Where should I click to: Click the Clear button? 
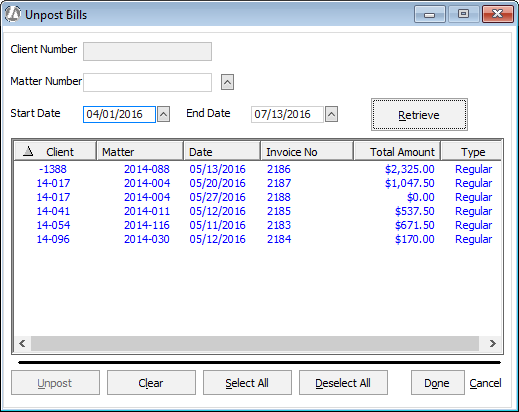click(x=151, y=383)
